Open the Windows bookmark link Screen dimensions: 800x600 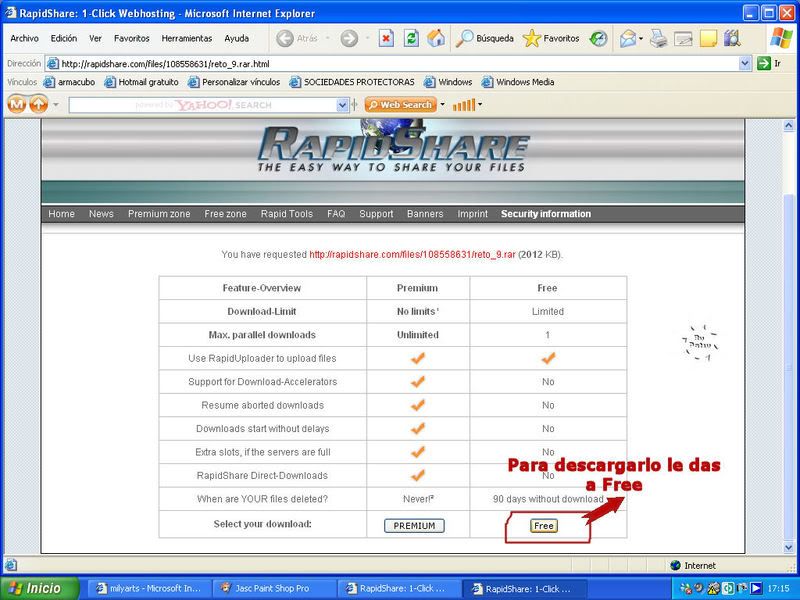pyautogui.click(x=448, y=82)
